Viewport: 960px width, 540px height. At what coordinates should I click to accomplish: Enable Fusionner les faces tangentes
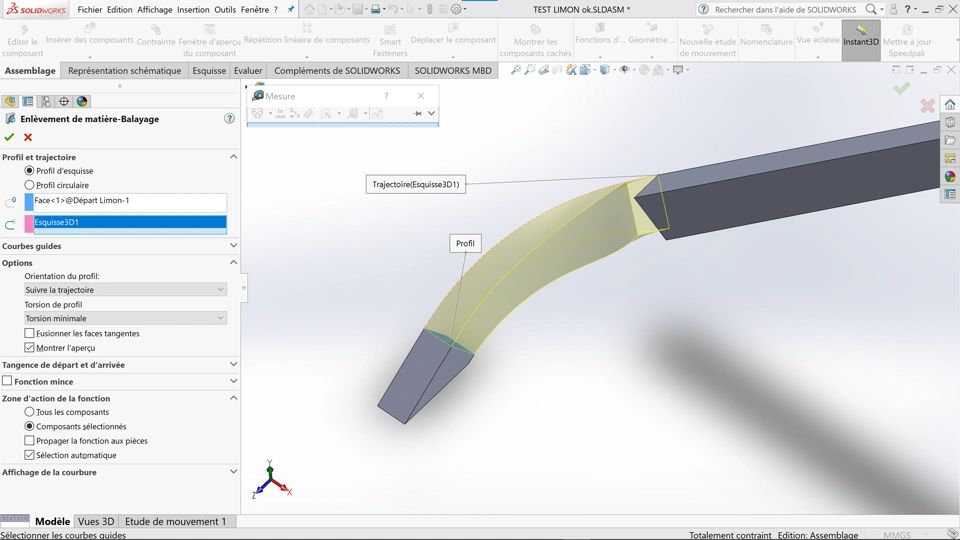(x=29, y=333)
